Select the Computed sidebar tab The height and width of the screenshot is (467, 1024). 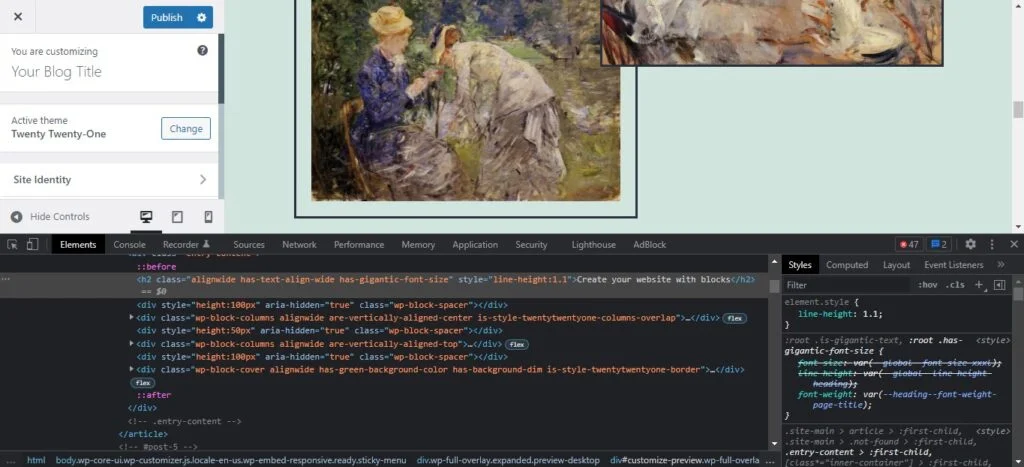point(847,265)
